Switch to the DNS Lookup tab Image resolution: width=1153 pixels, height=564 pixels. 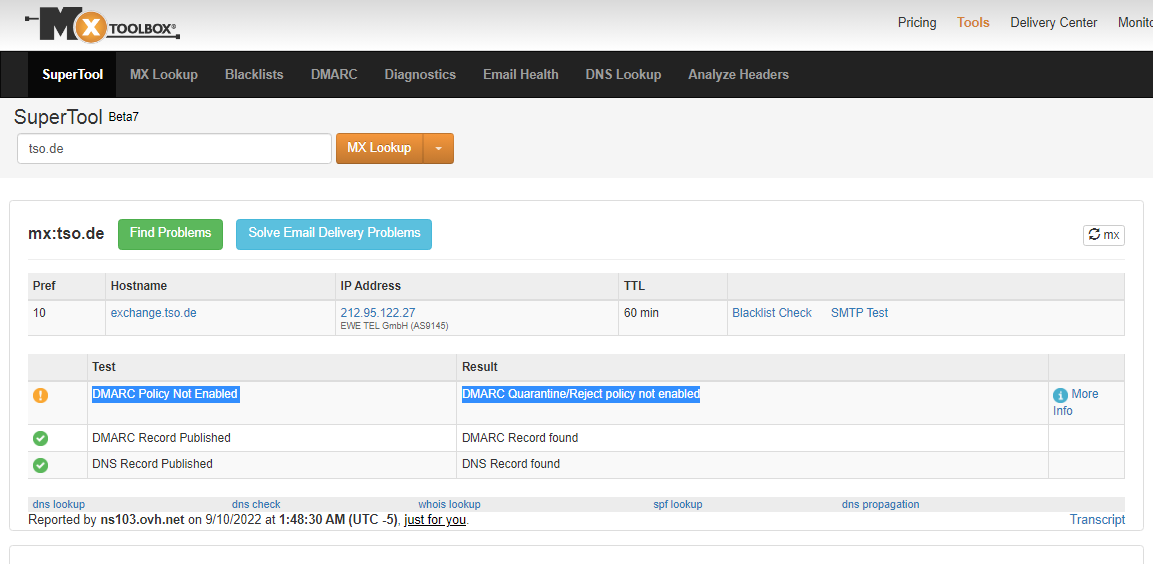click(x=624, y=74)
